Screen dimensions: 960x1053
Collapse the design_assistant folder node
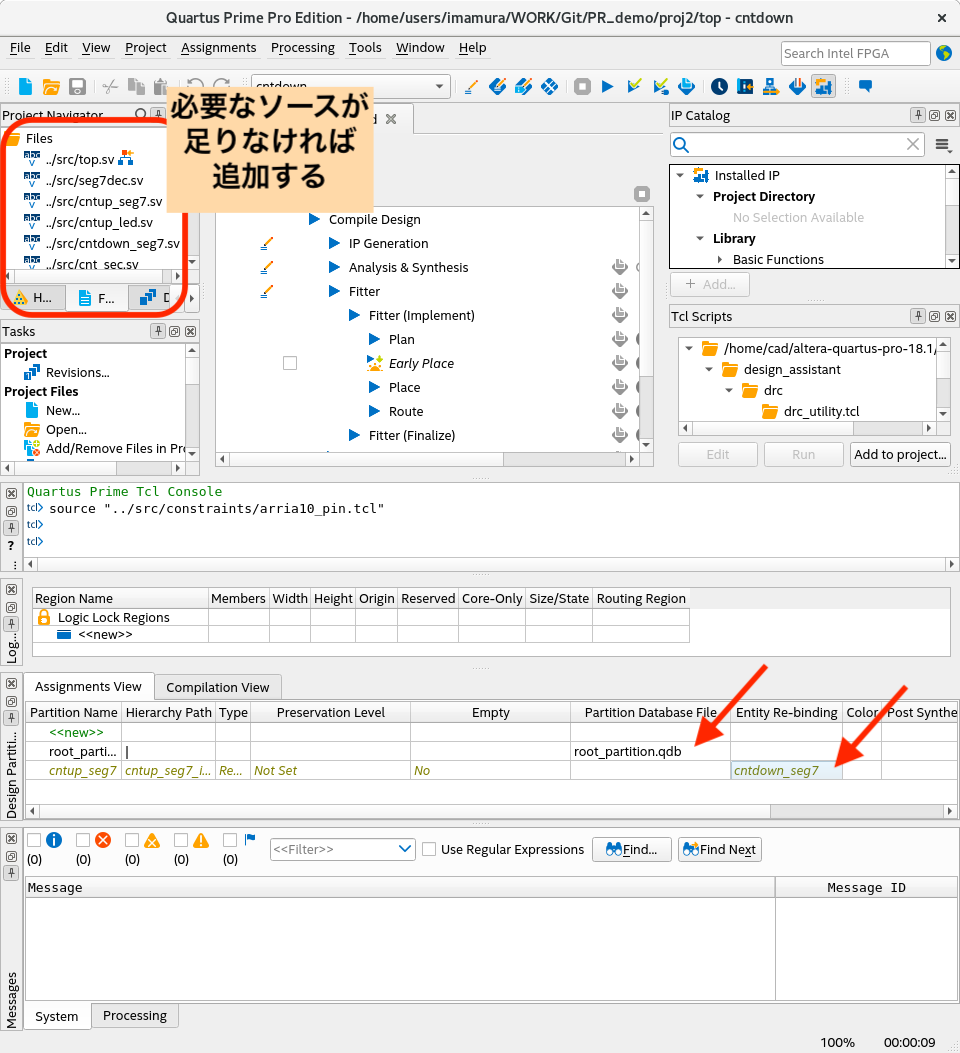(709, 369)
